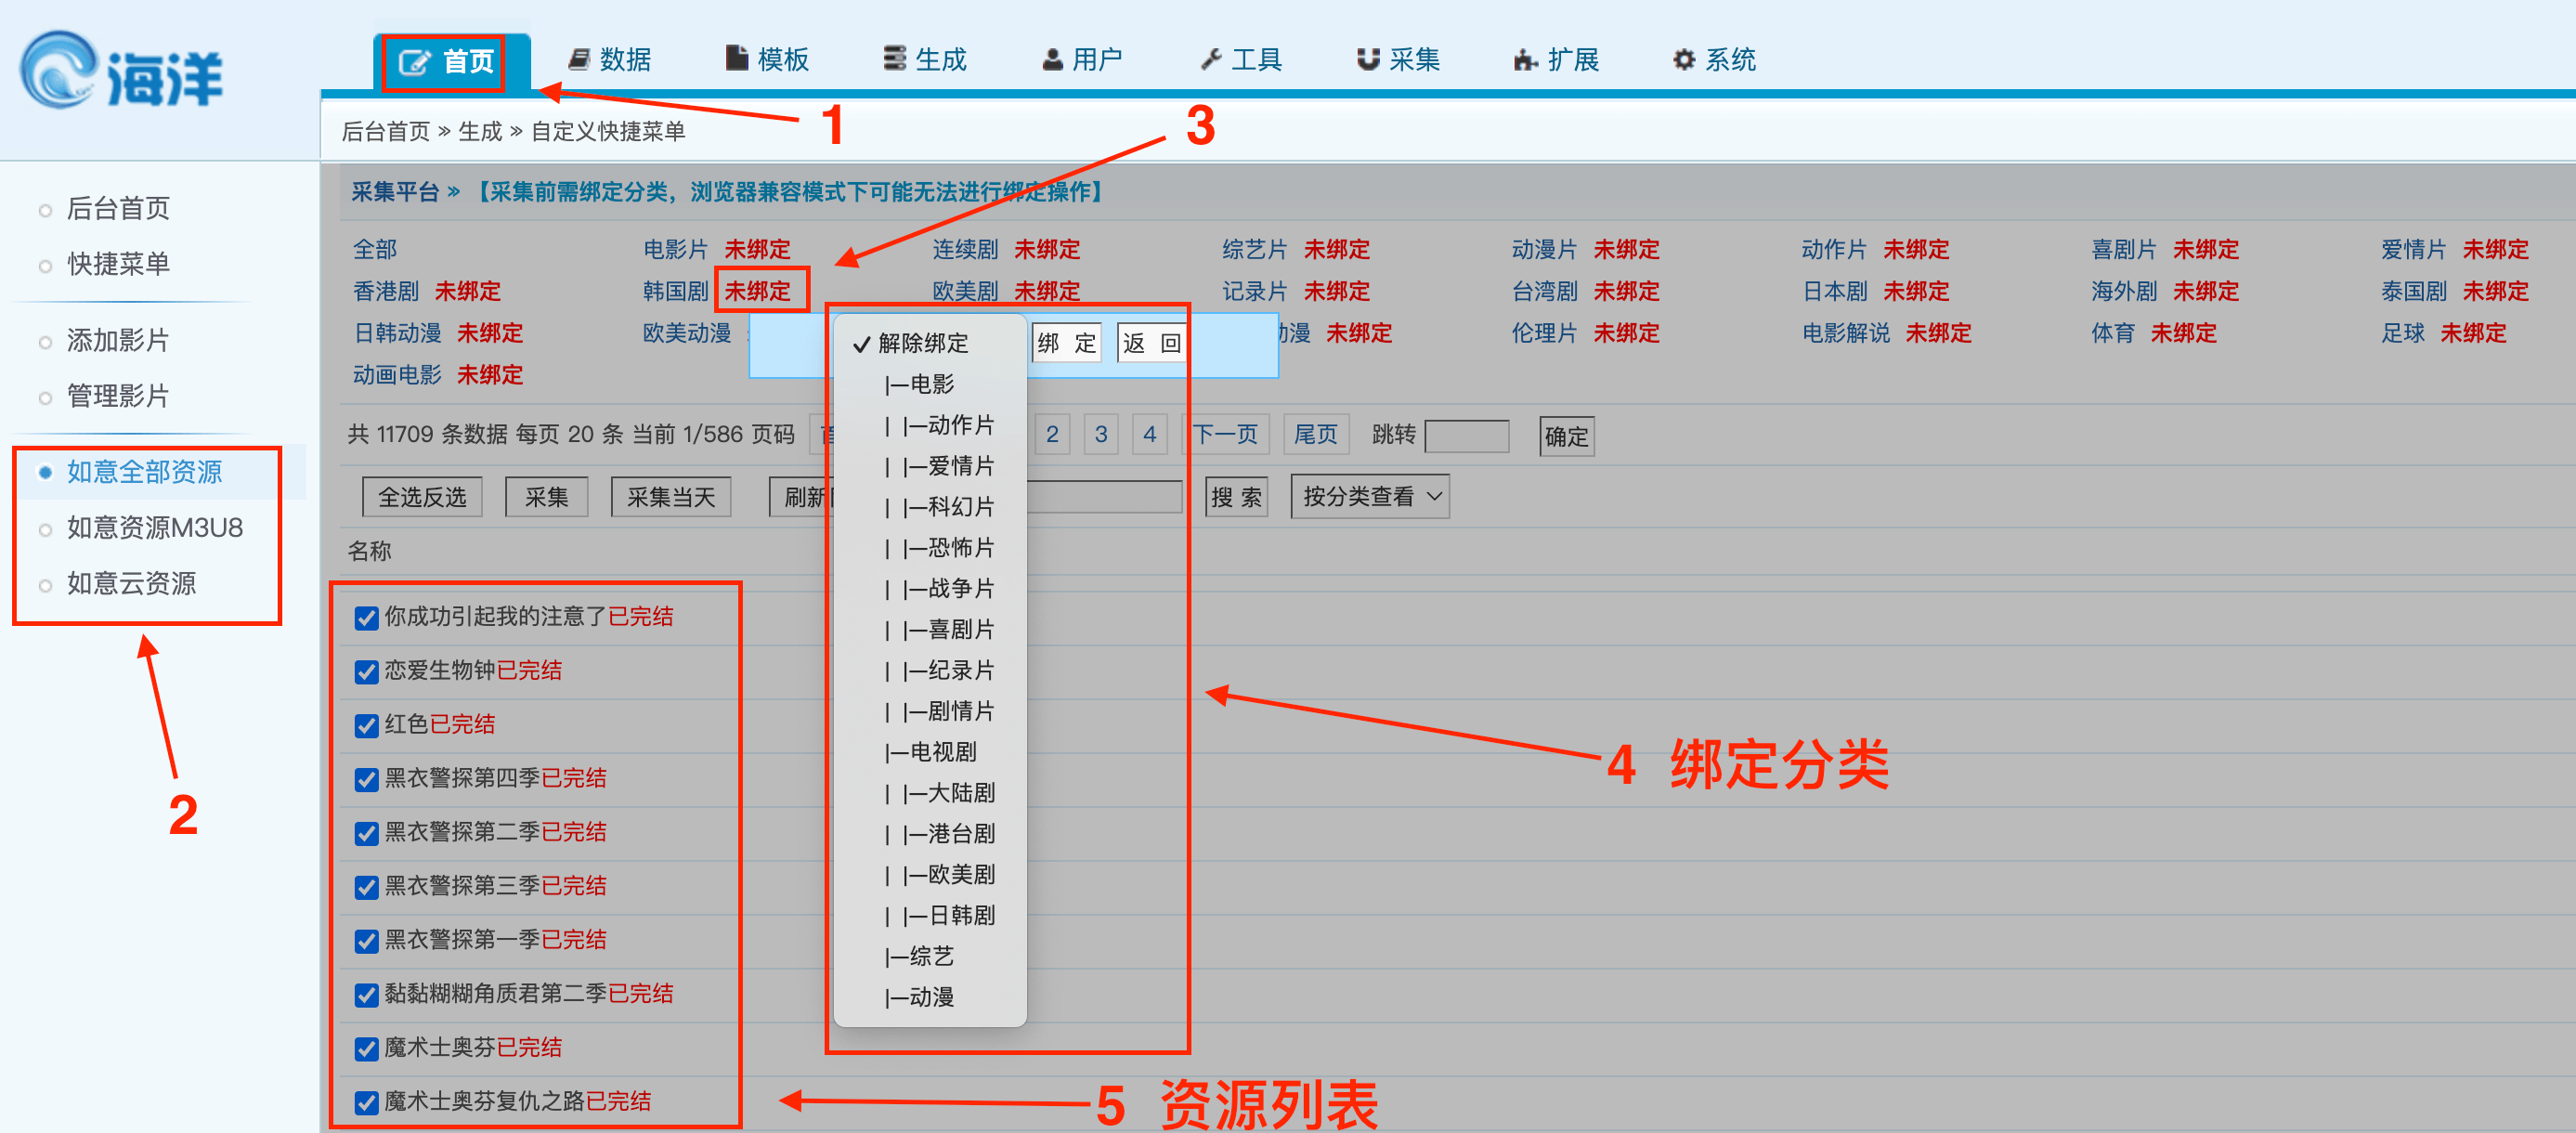Select 解除绑定 from the category menu

922,344
